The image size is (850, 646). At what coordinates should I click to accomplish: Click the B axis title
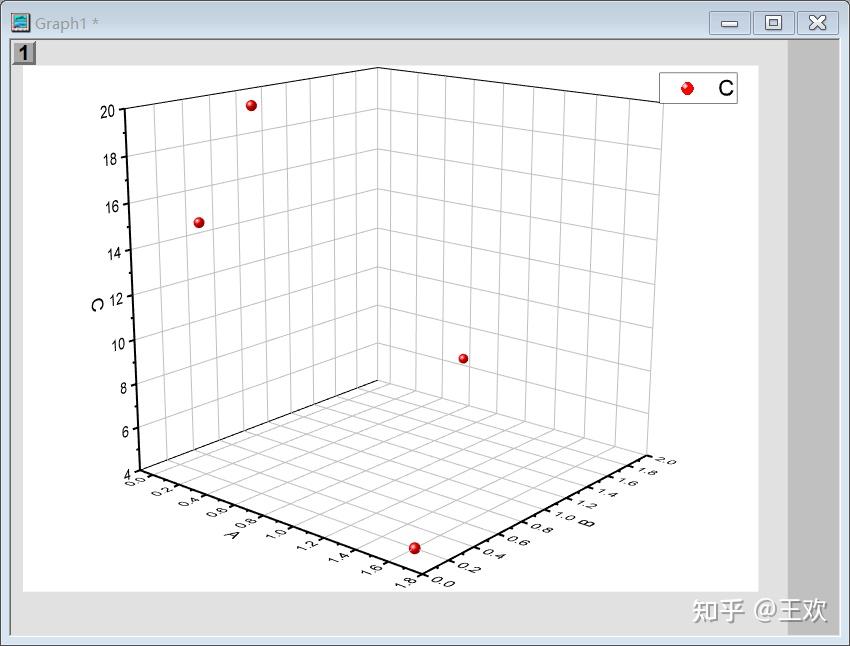[x=587, y=523]
